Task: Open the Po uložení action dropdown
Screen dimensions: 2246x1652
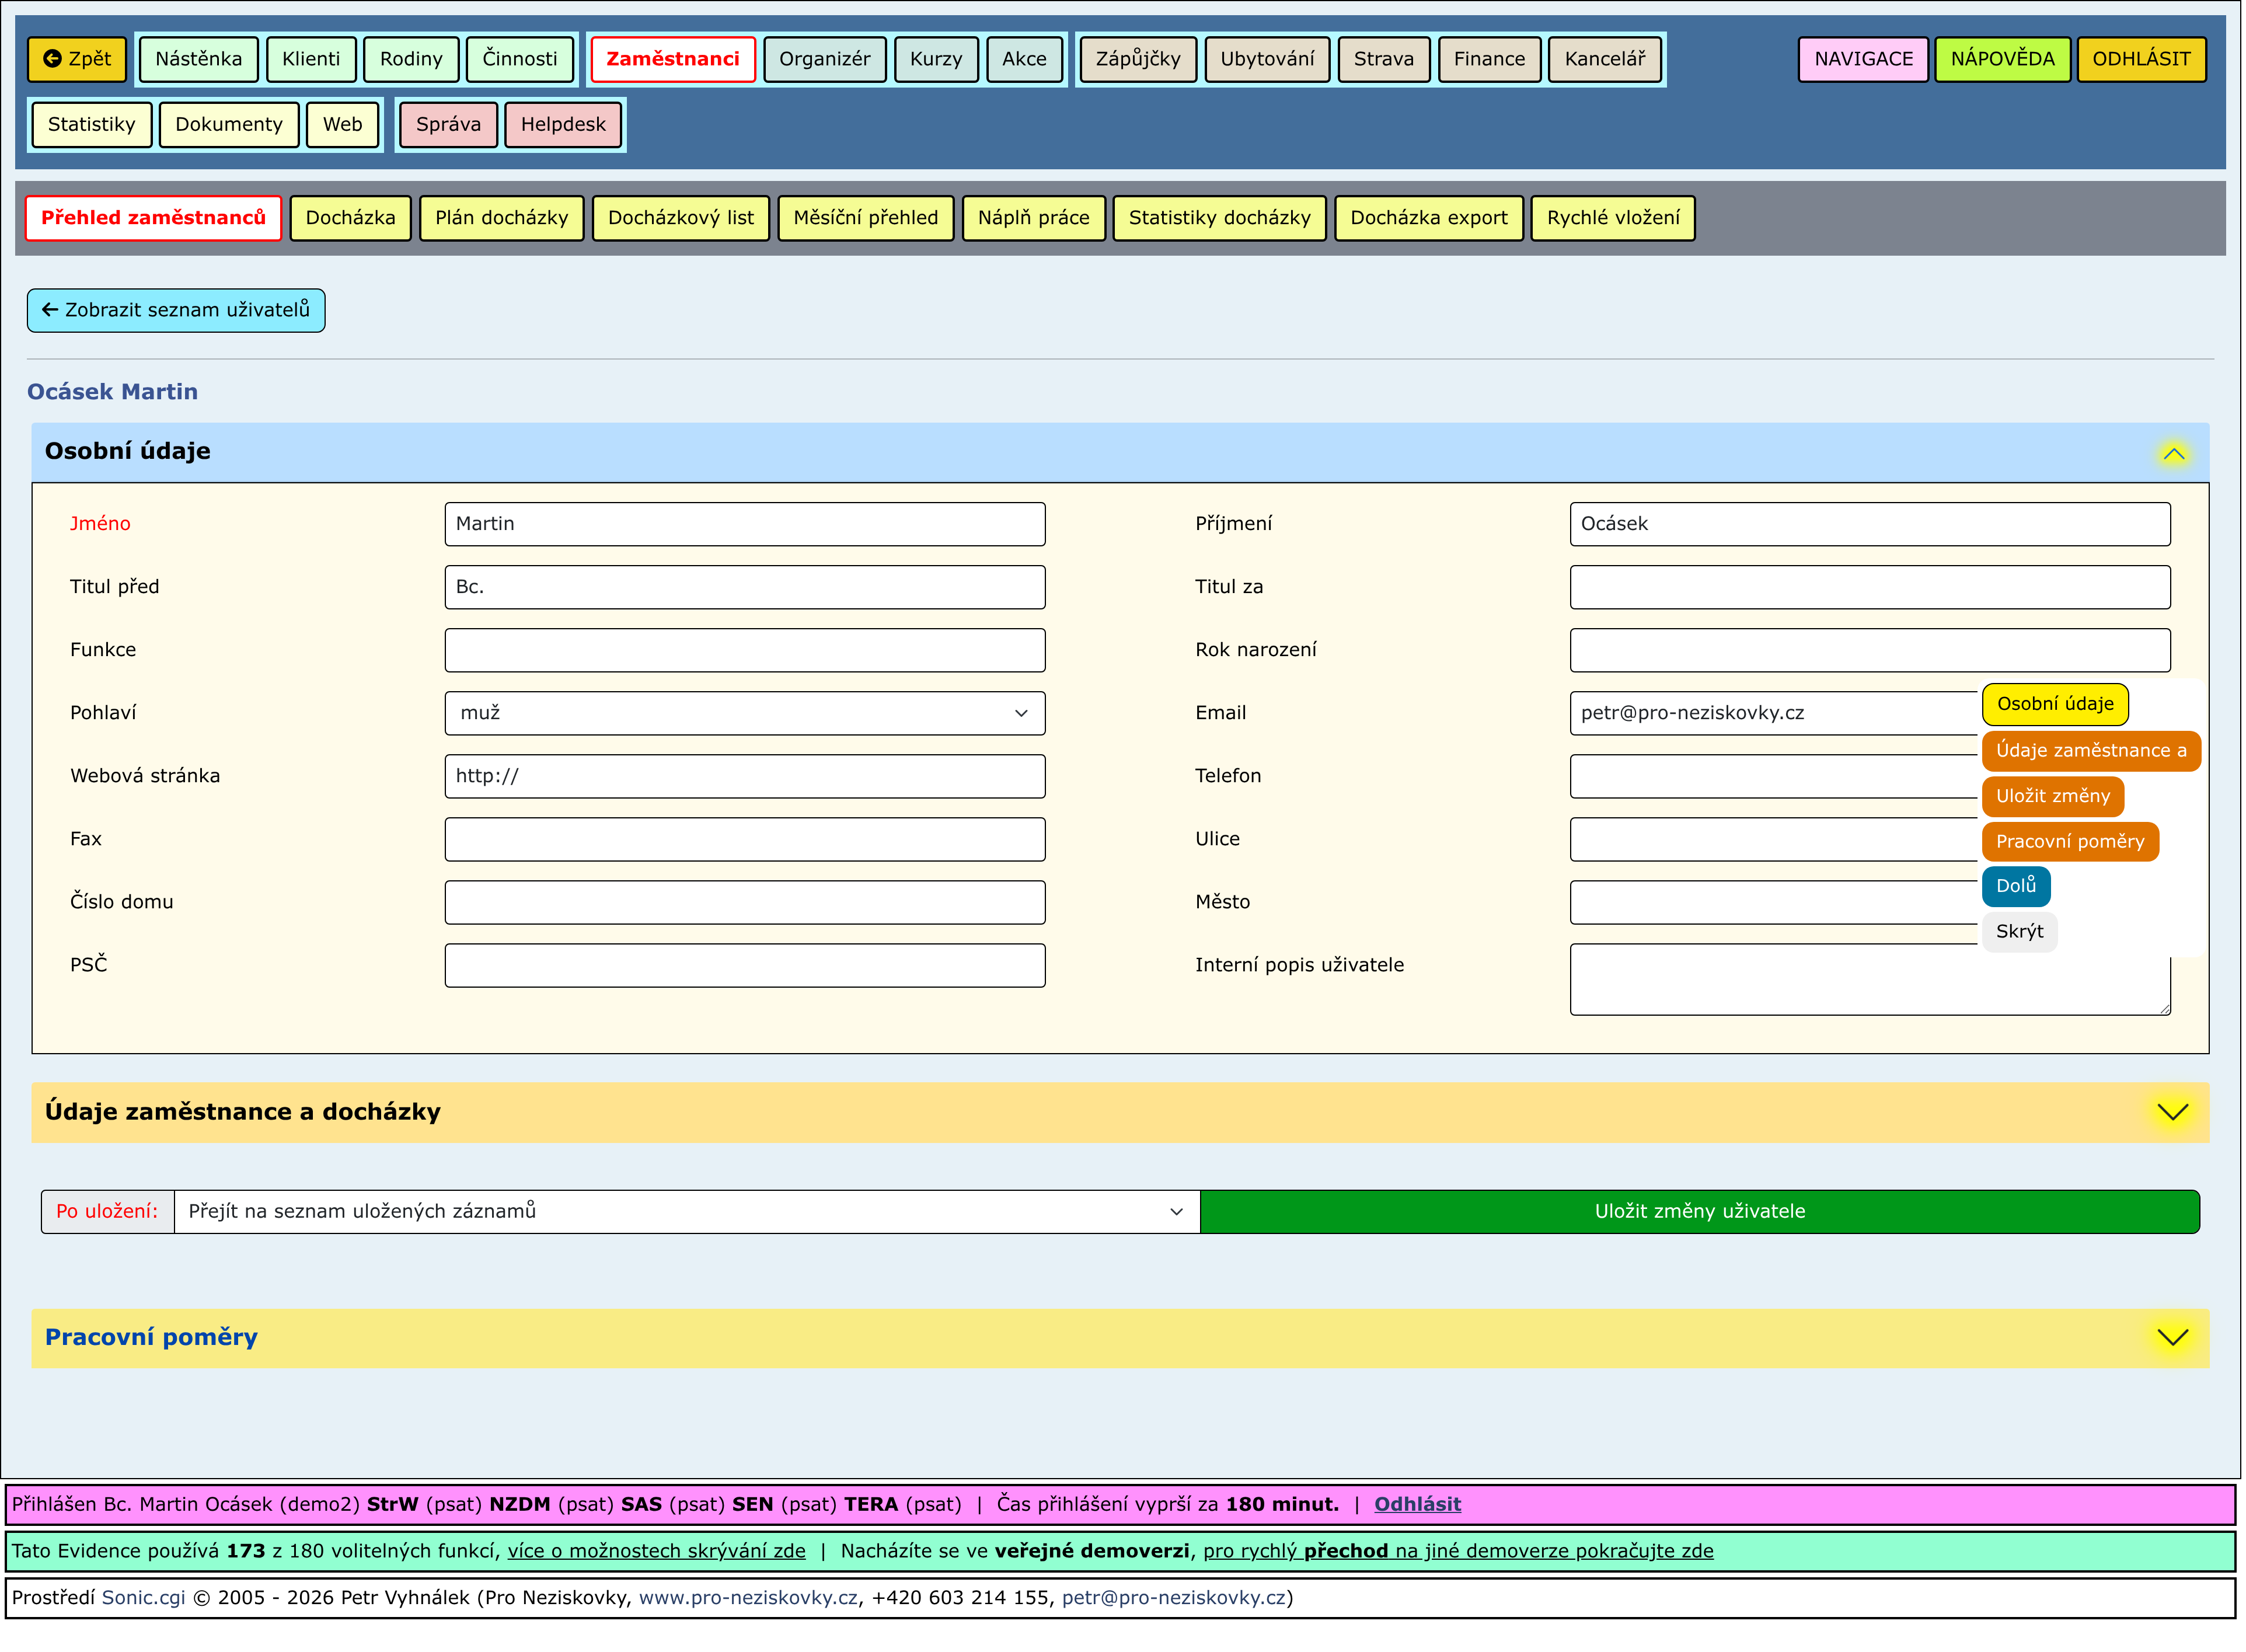Action: [x=686, y=1212]
